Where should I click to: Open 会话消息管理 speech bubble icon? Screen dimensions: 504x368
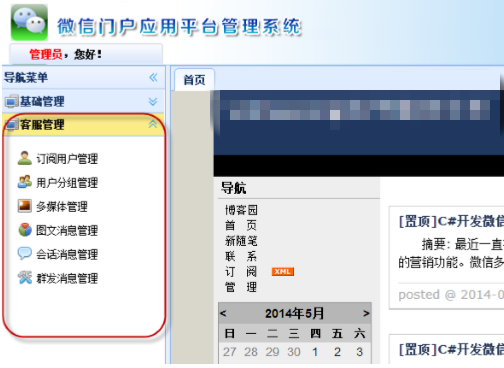click(x=25, y=254)
